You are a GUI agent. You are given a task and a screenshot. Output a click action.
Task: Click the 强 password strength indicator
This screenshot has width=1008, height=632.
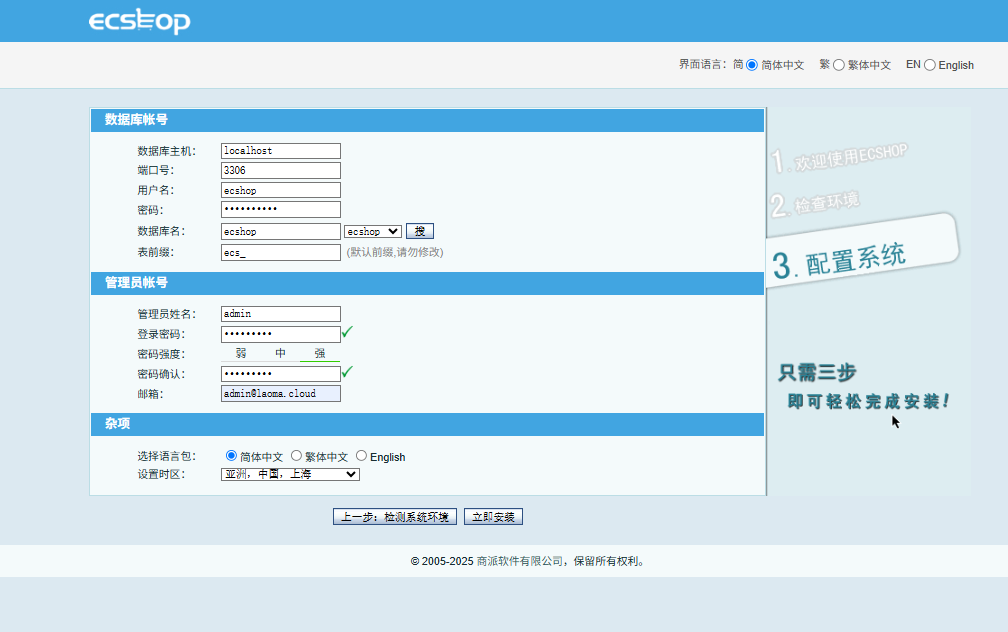[320, 354]
